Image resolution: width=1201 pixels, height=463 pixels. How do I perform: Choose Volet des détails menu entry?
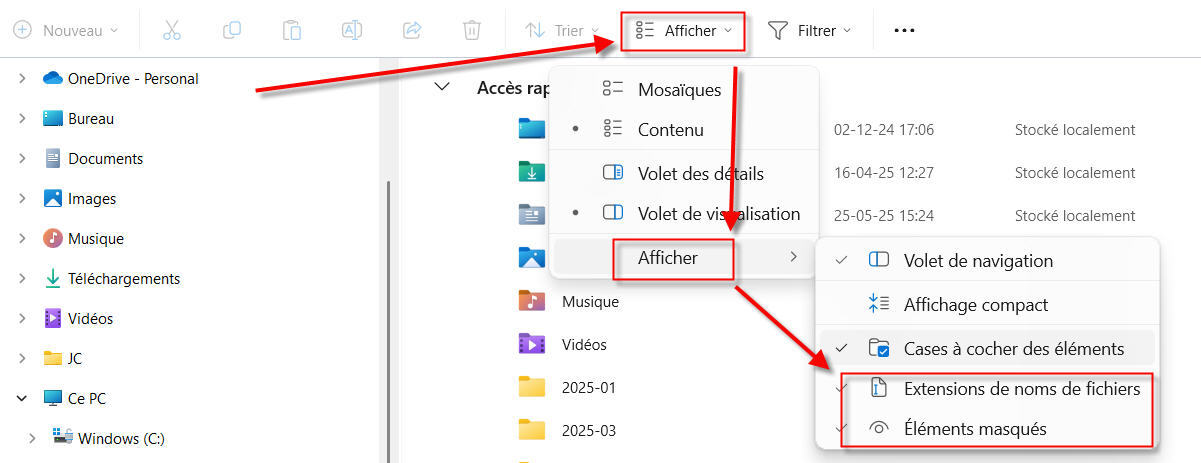[700, 174]
